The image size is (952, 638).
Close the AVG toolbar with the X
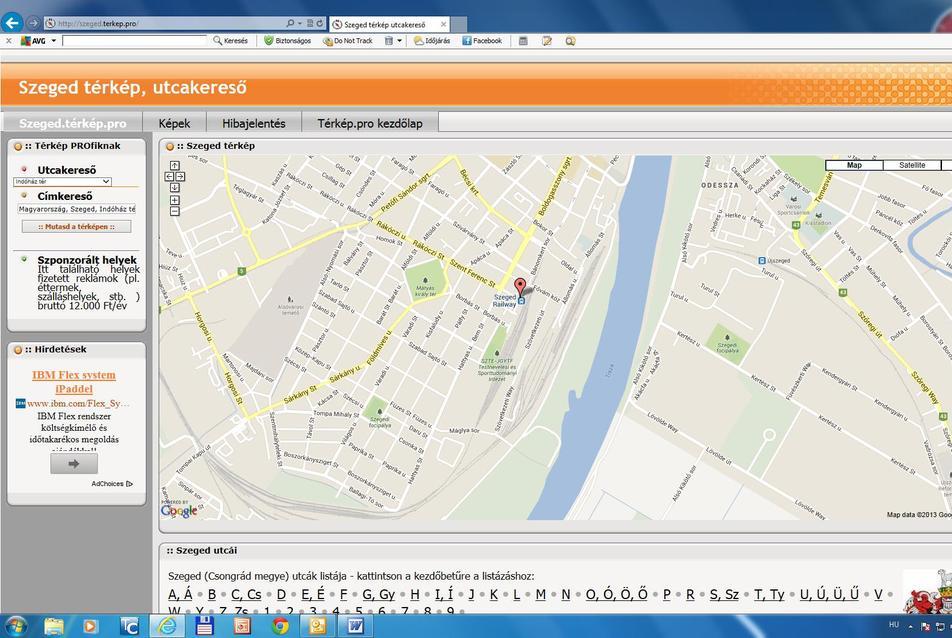point(8,41)
